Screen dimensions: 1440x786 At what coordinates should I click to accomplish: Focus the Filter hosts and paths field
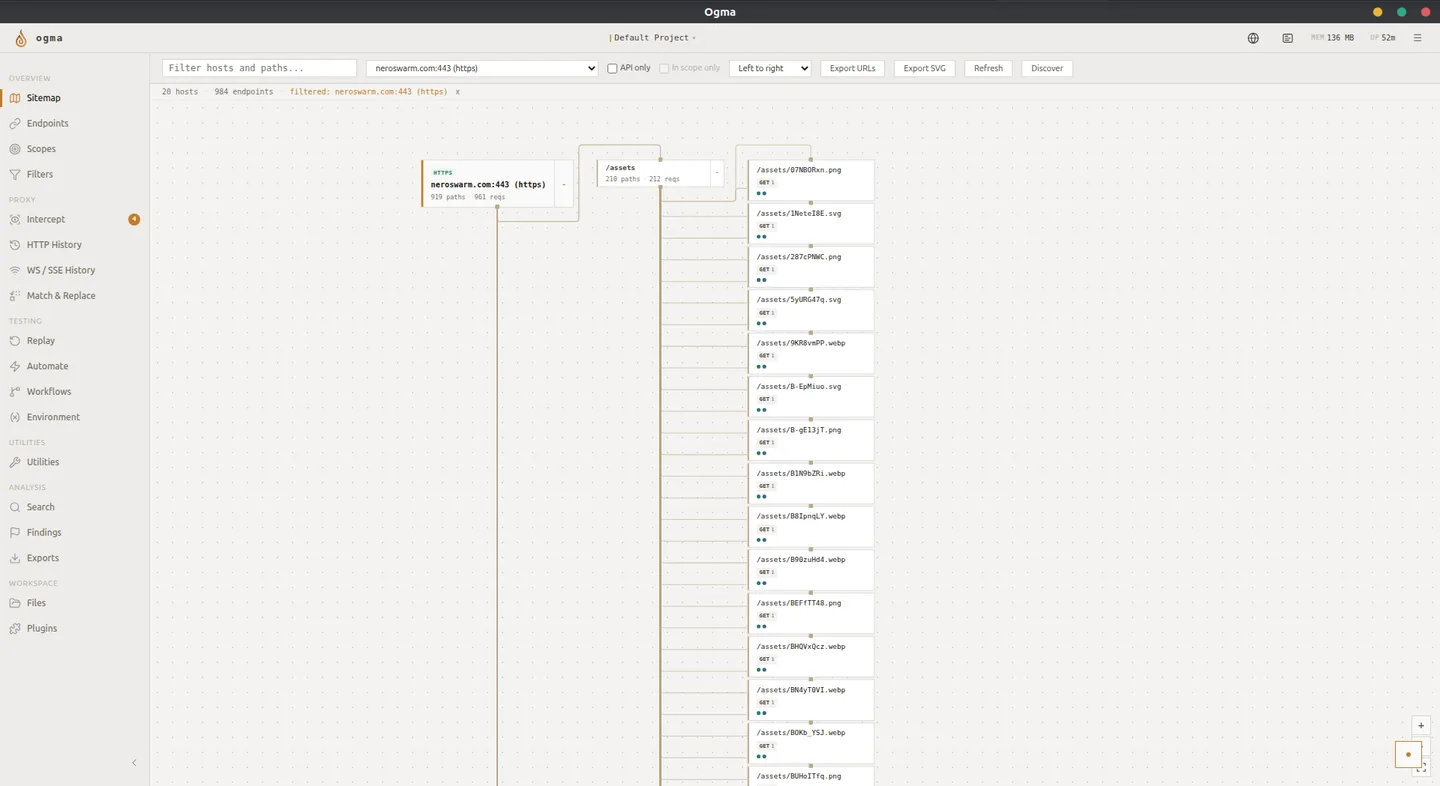[x=260, y=68]
